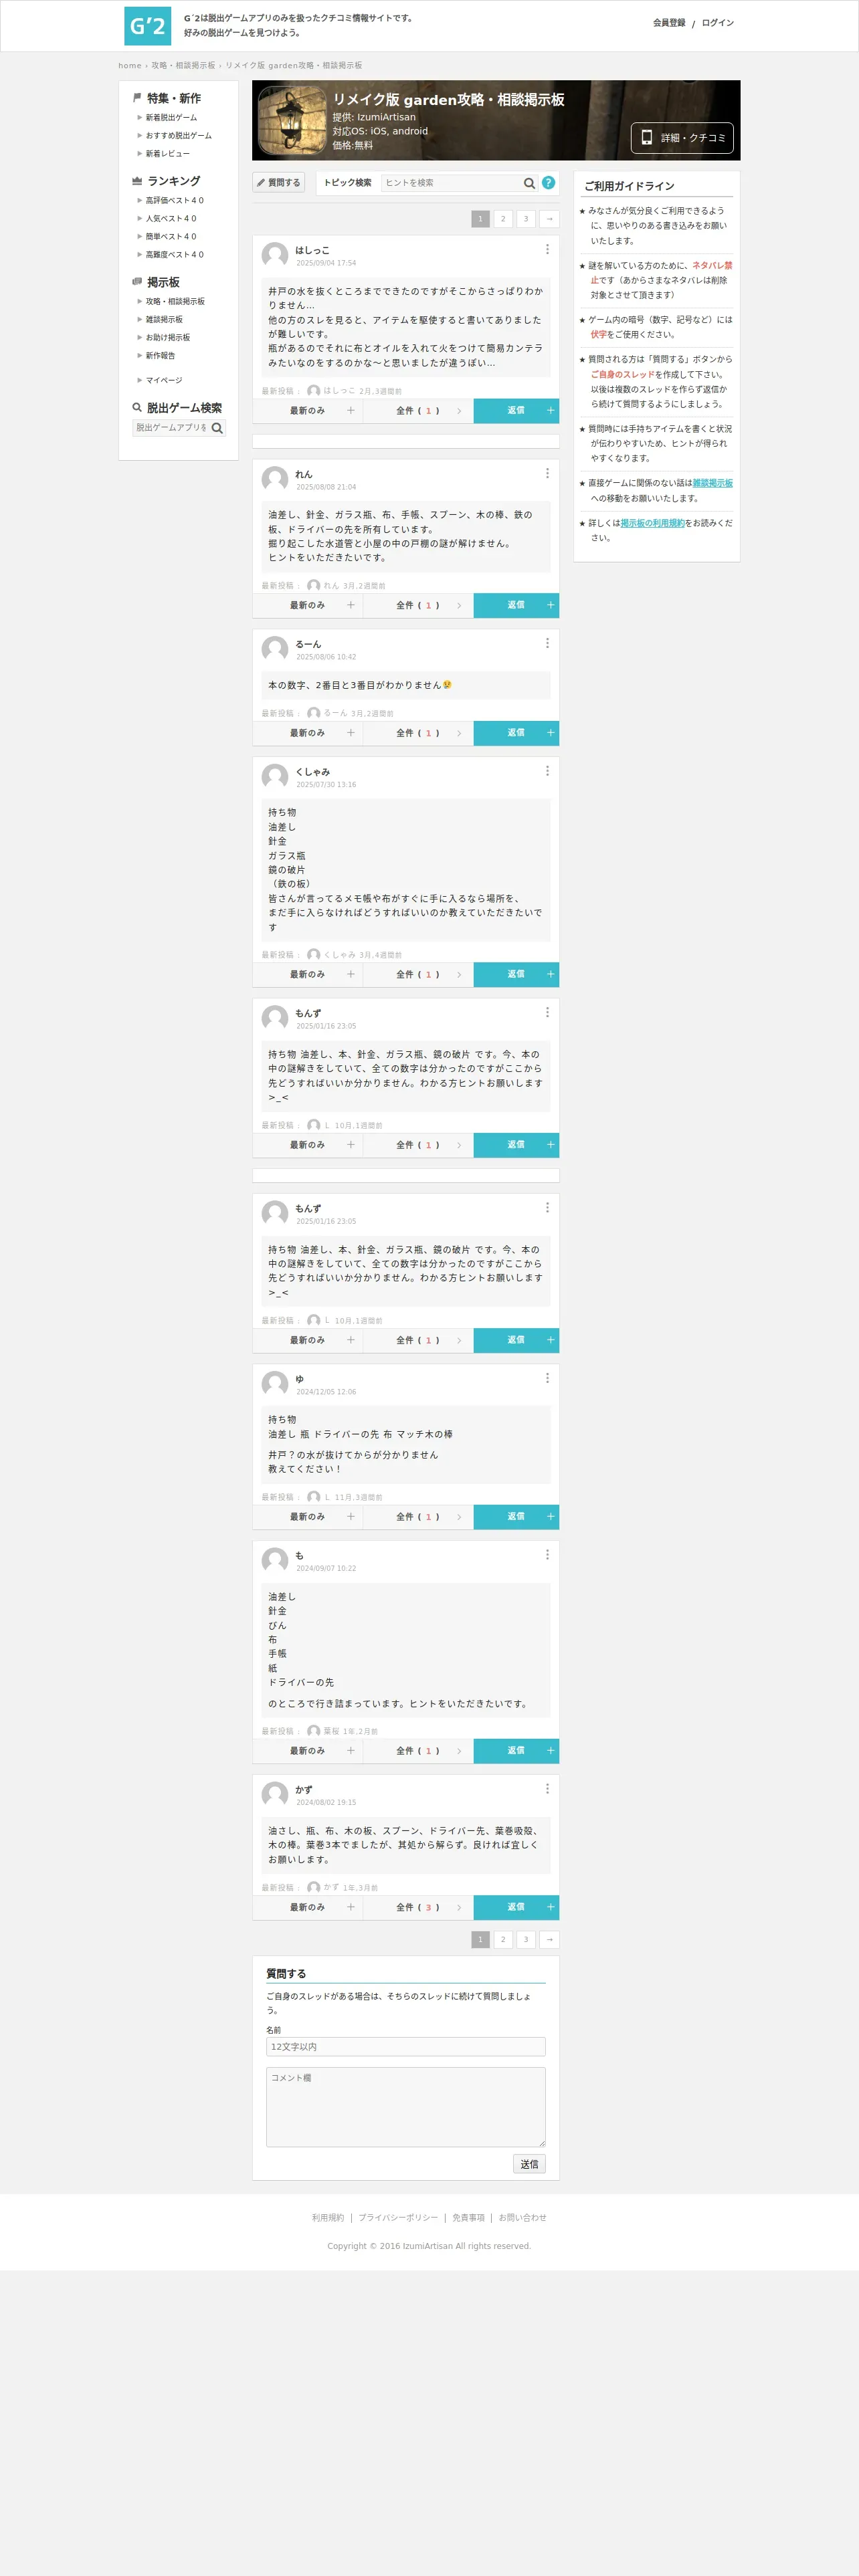Expand 全件 (3) replies on かず's thread

click(x=418, y=1907)
